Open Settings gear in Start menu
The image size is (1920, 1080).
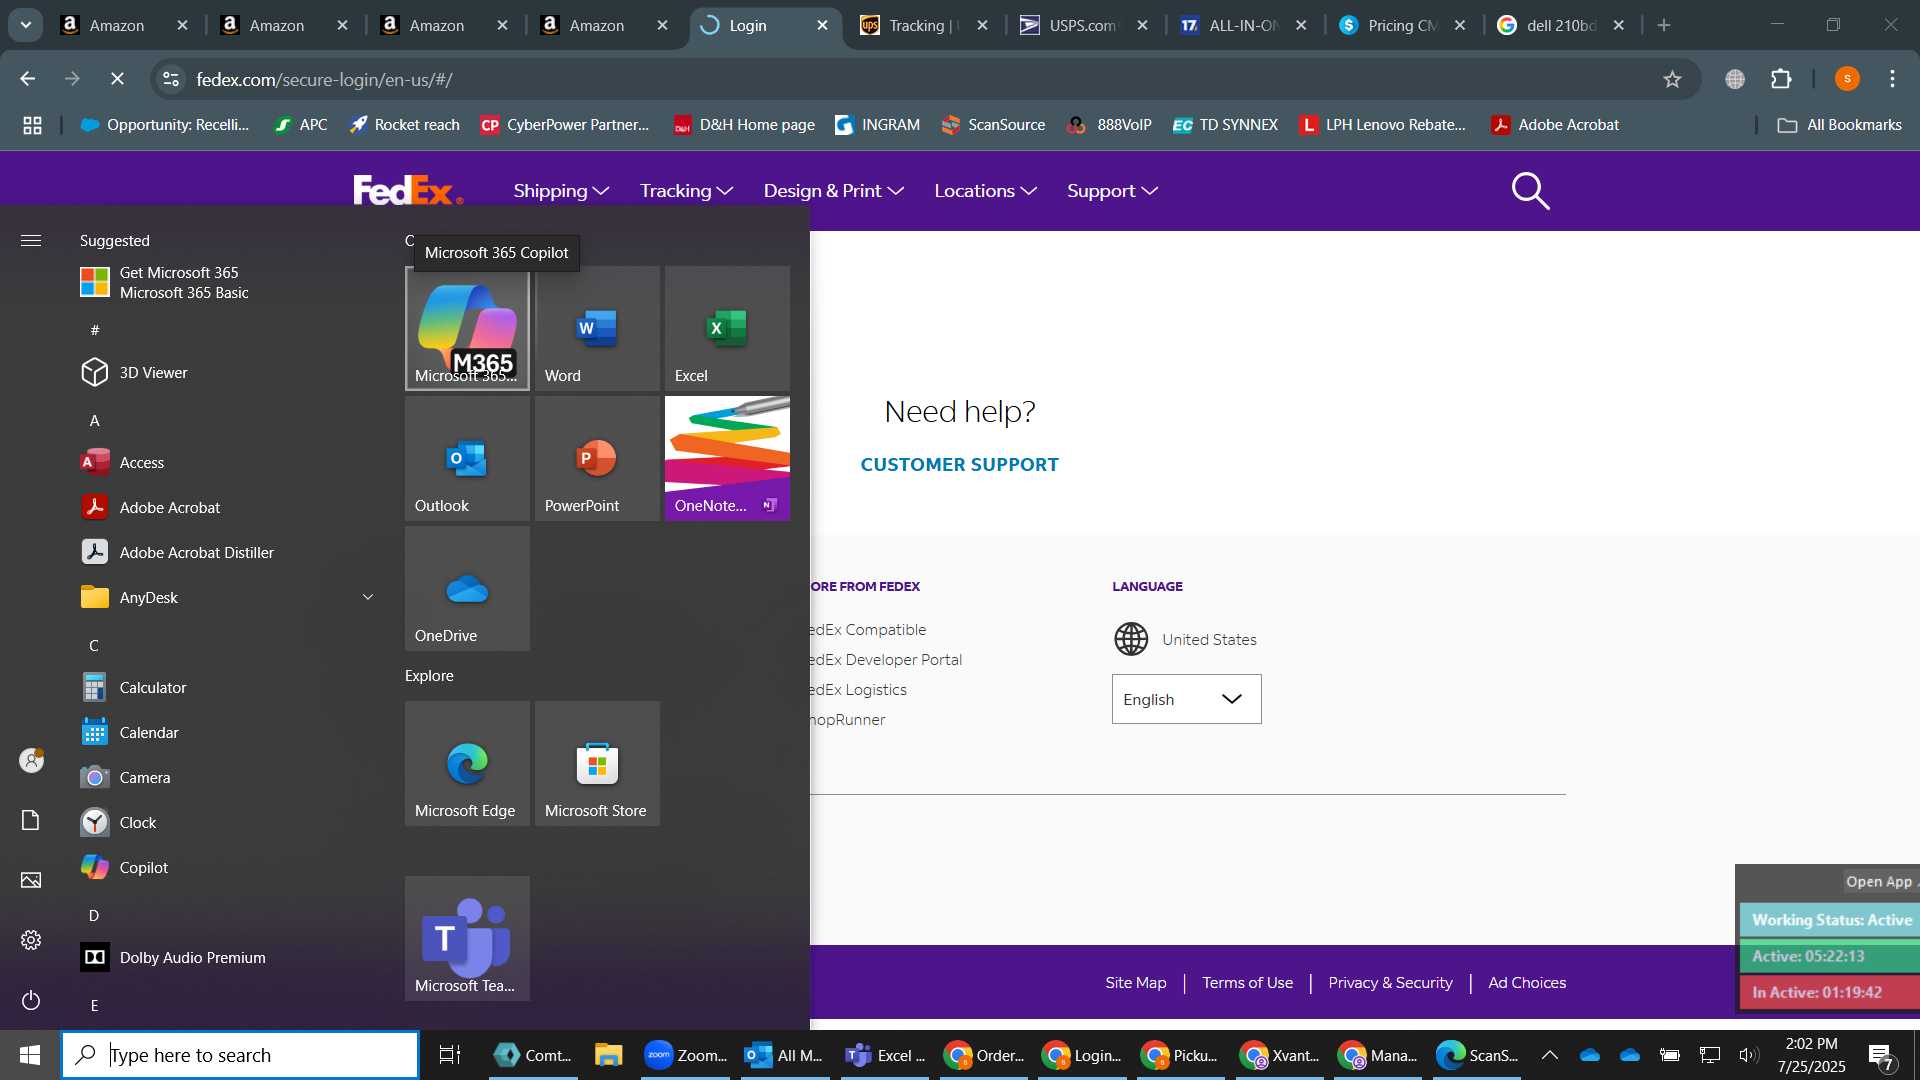[31, 940]
